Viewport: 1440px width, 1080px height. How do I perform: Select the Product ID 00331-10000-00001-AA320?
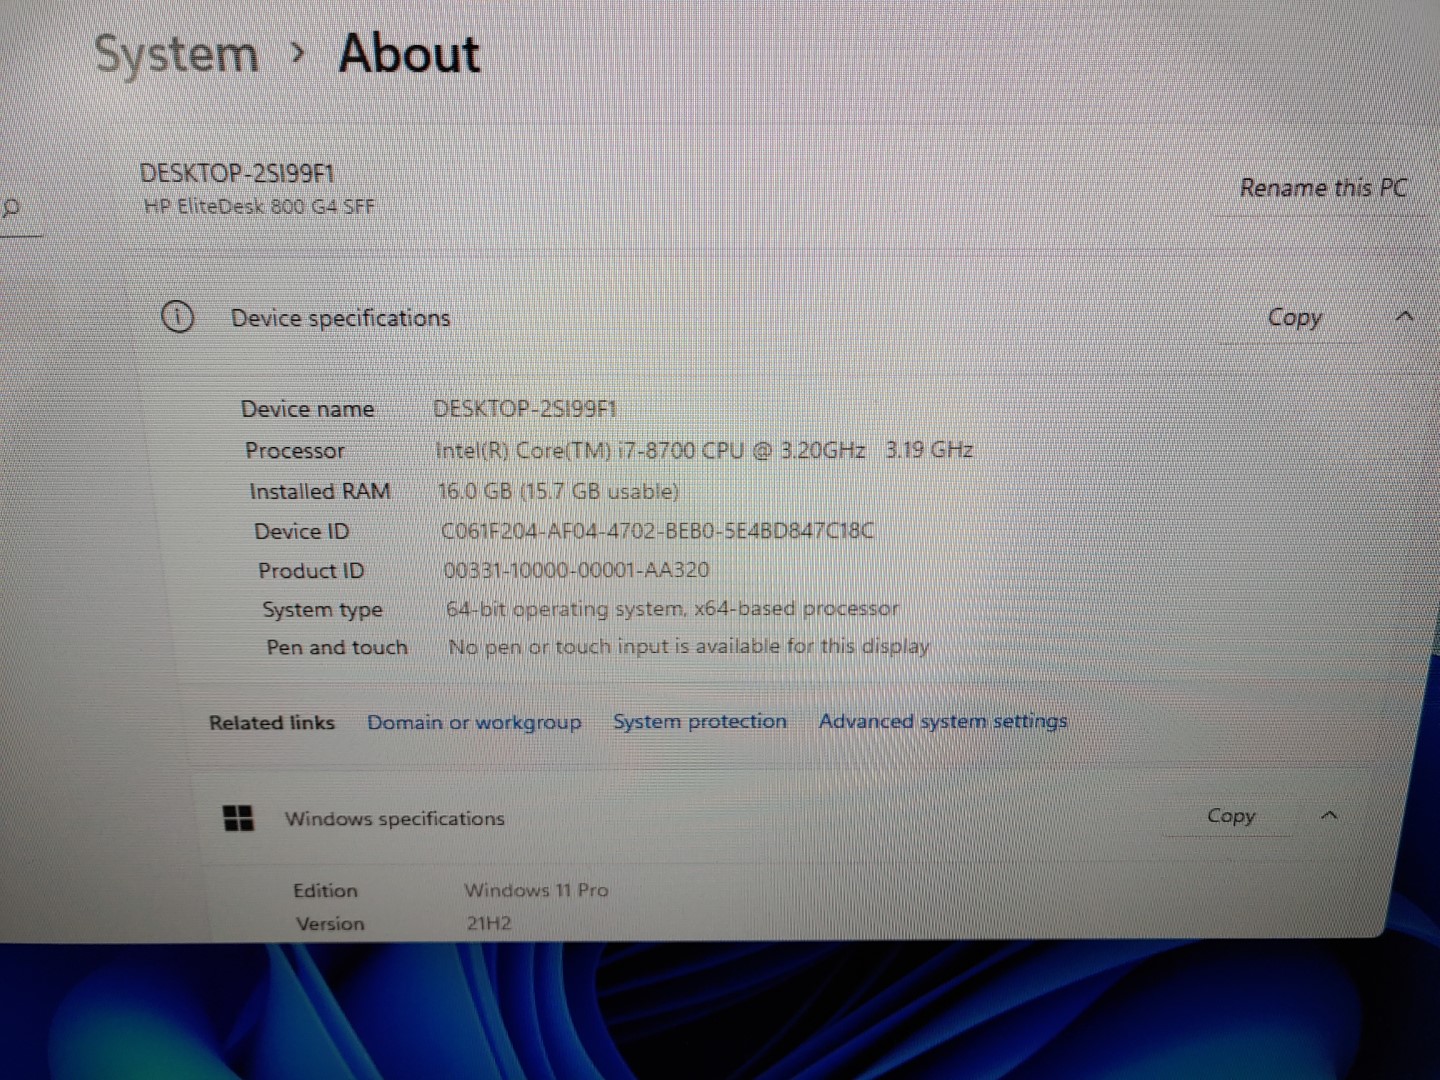pos(576,570)
